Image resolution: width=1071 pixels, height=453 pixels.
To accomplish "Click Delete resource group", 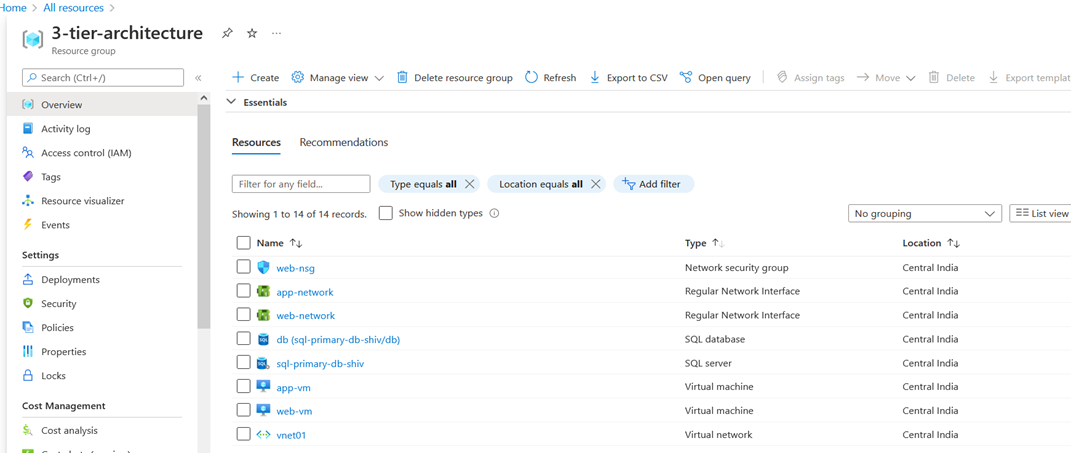I will click(455, 78).
